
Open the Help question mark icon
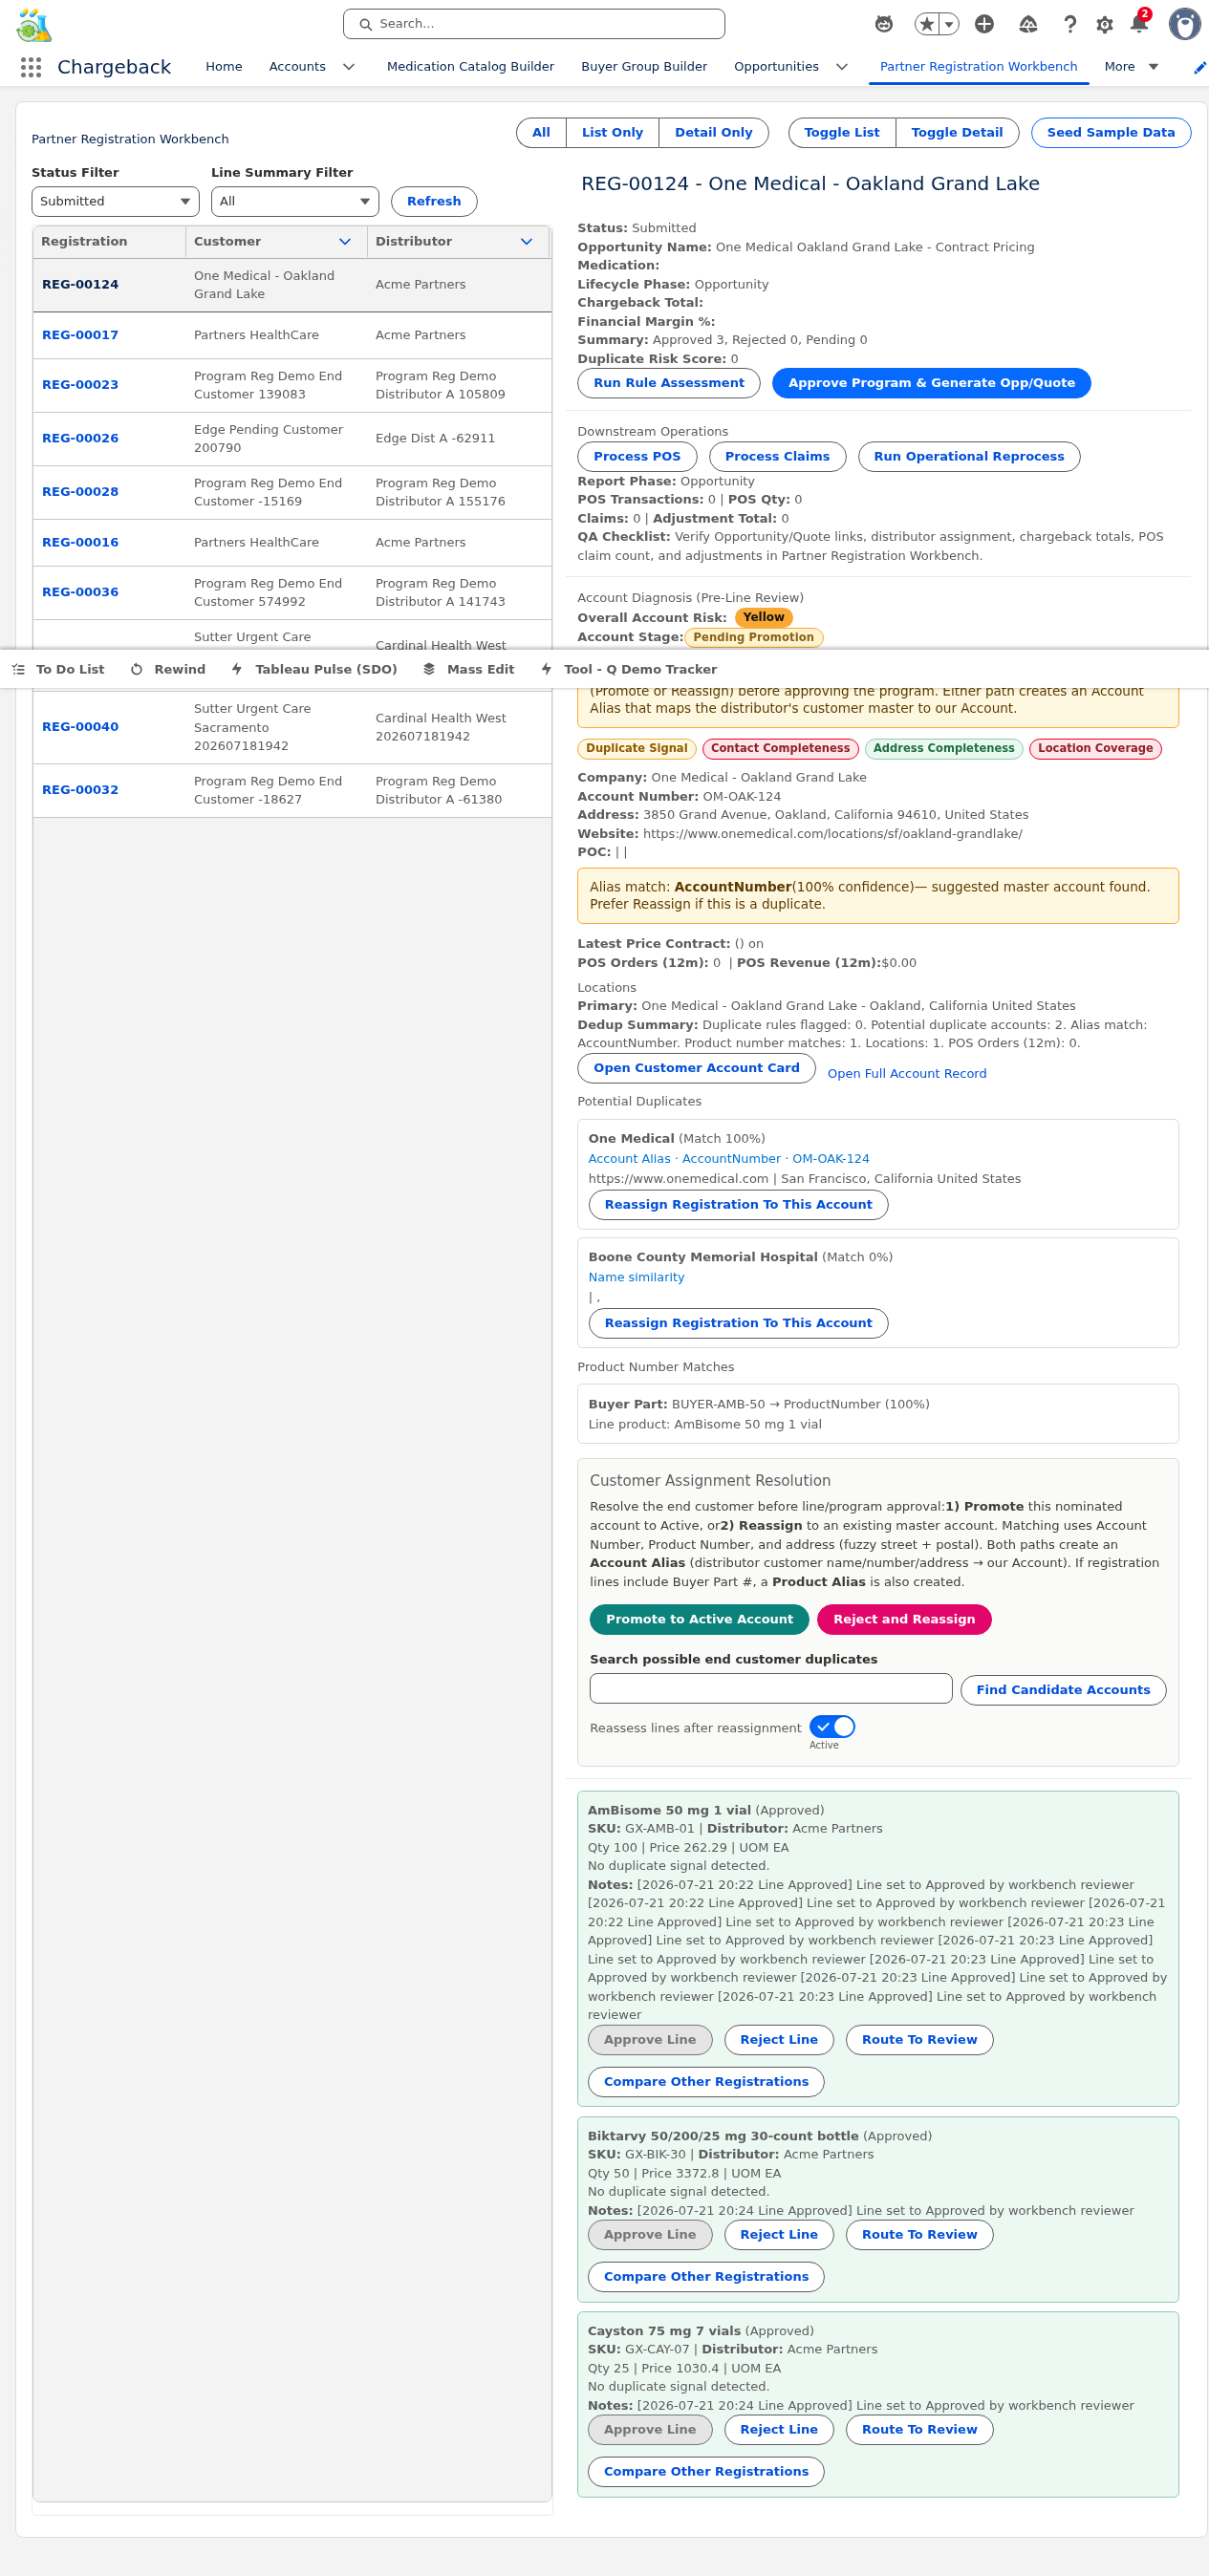point(1070,24)
